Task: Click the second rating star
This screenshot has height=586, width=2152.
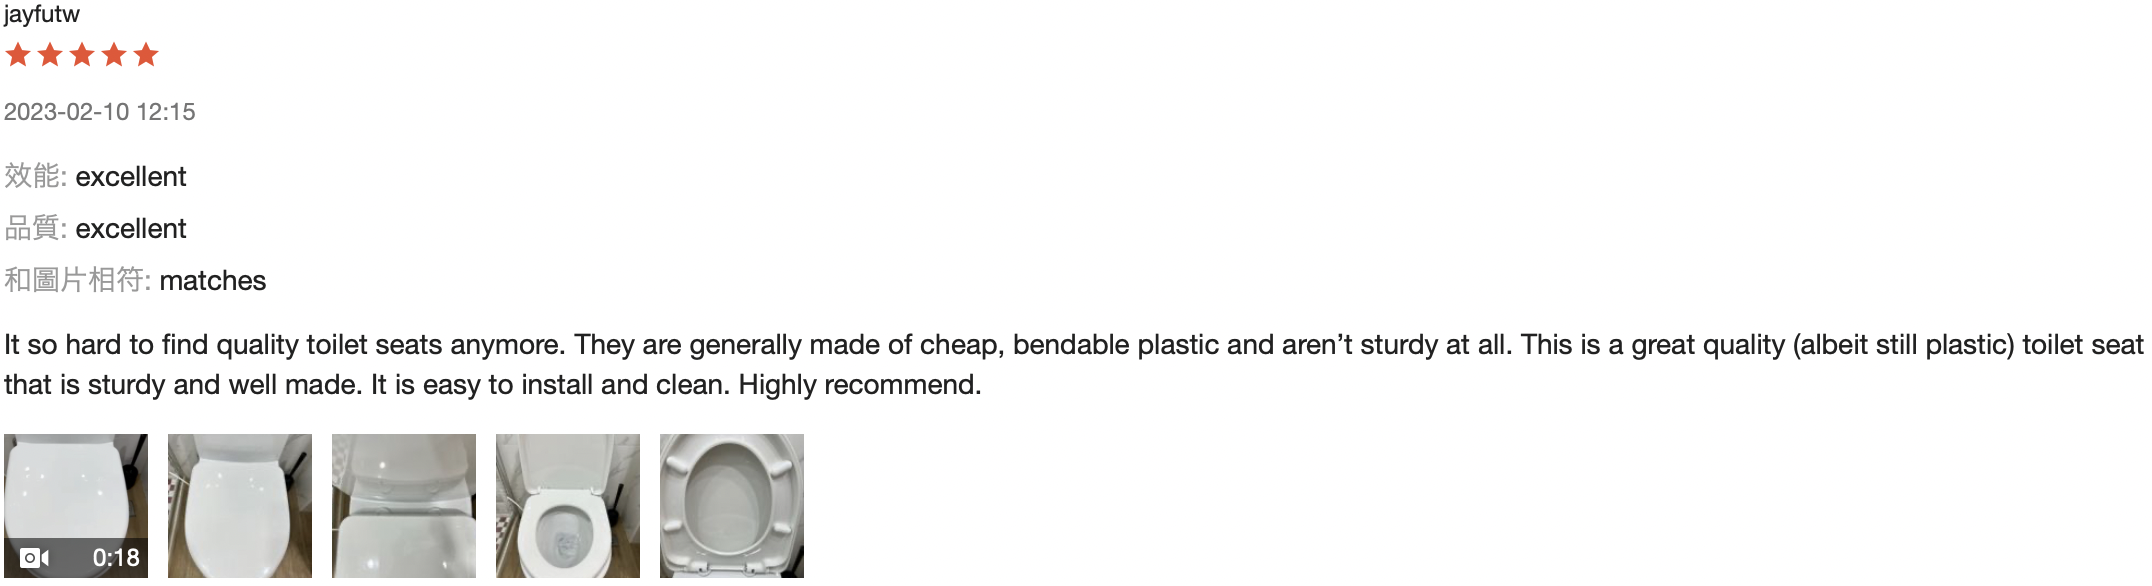Action: click(50, 55)
